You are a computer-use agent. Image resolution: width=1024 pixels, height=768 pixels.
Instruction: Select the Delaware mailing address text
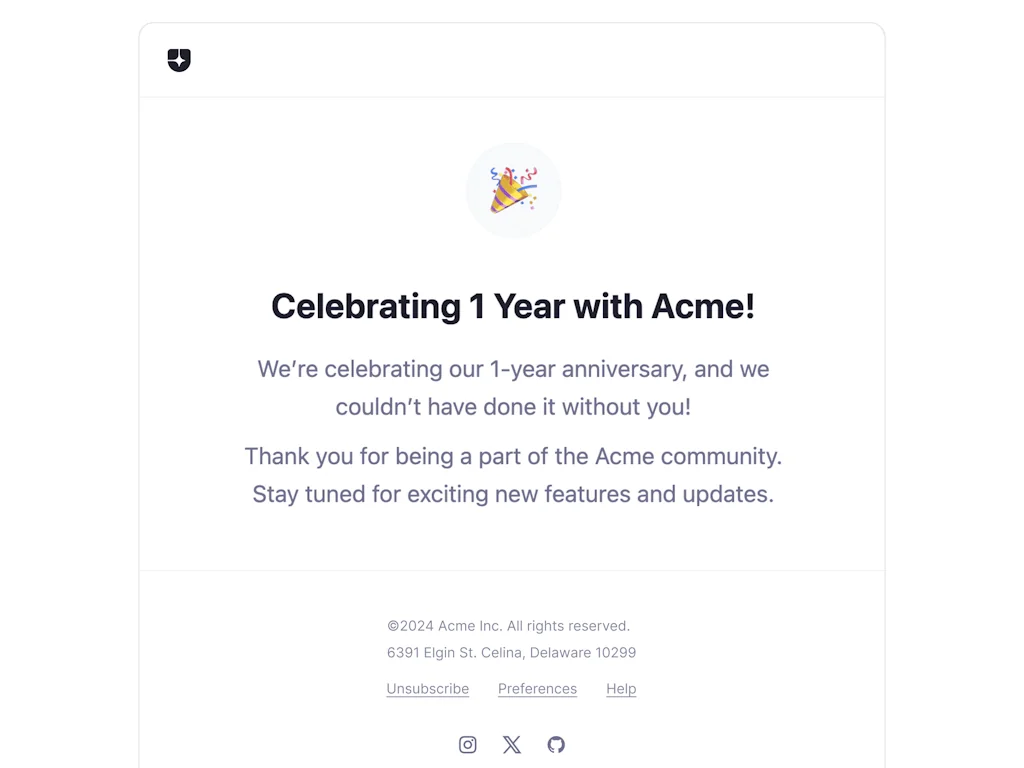click(511, 652)
